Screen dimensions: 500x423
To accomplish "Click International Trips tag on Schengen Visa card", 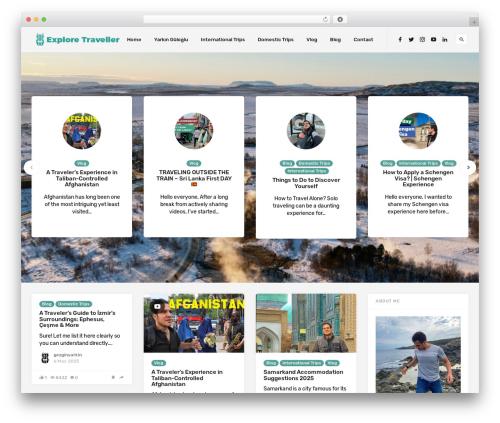I will click(x=418, y=163).
